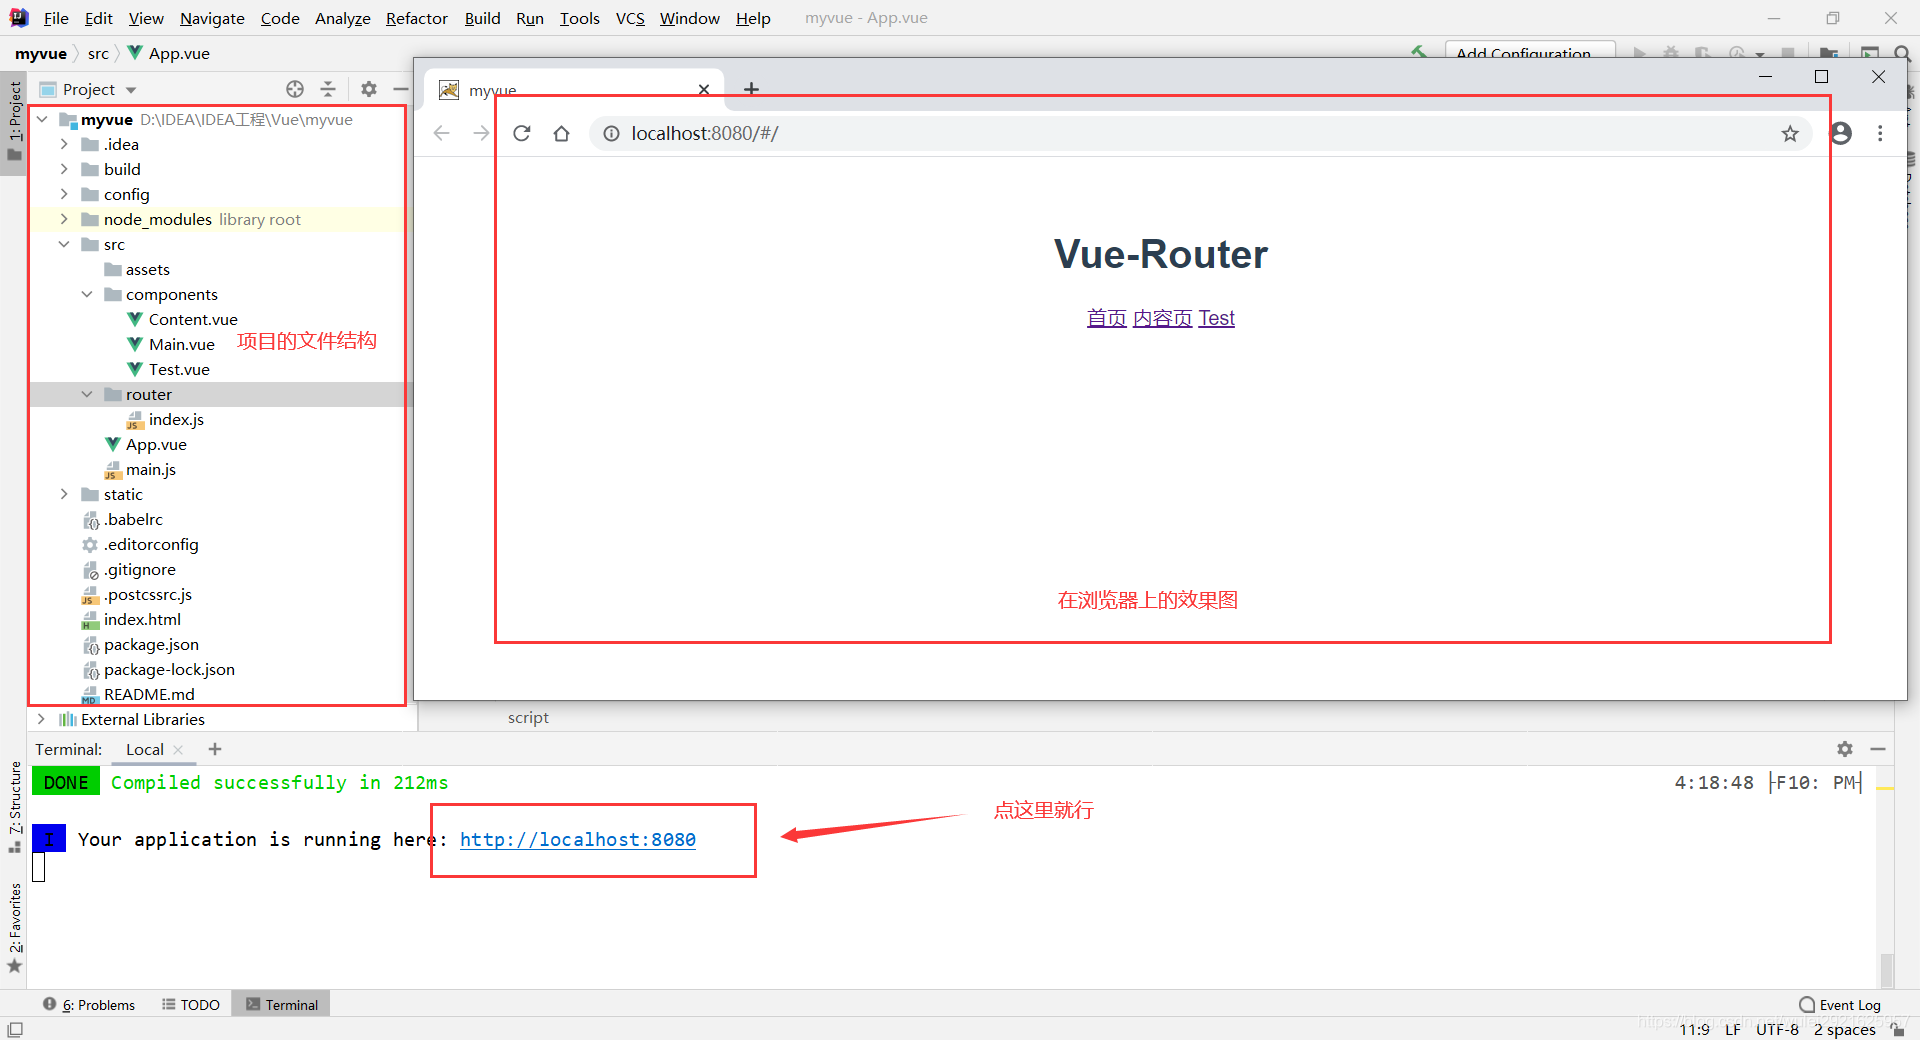The height and width of the screenshot is (1040, 1920).
Task: Add a new terminal session tab
Action: [215, 749]
